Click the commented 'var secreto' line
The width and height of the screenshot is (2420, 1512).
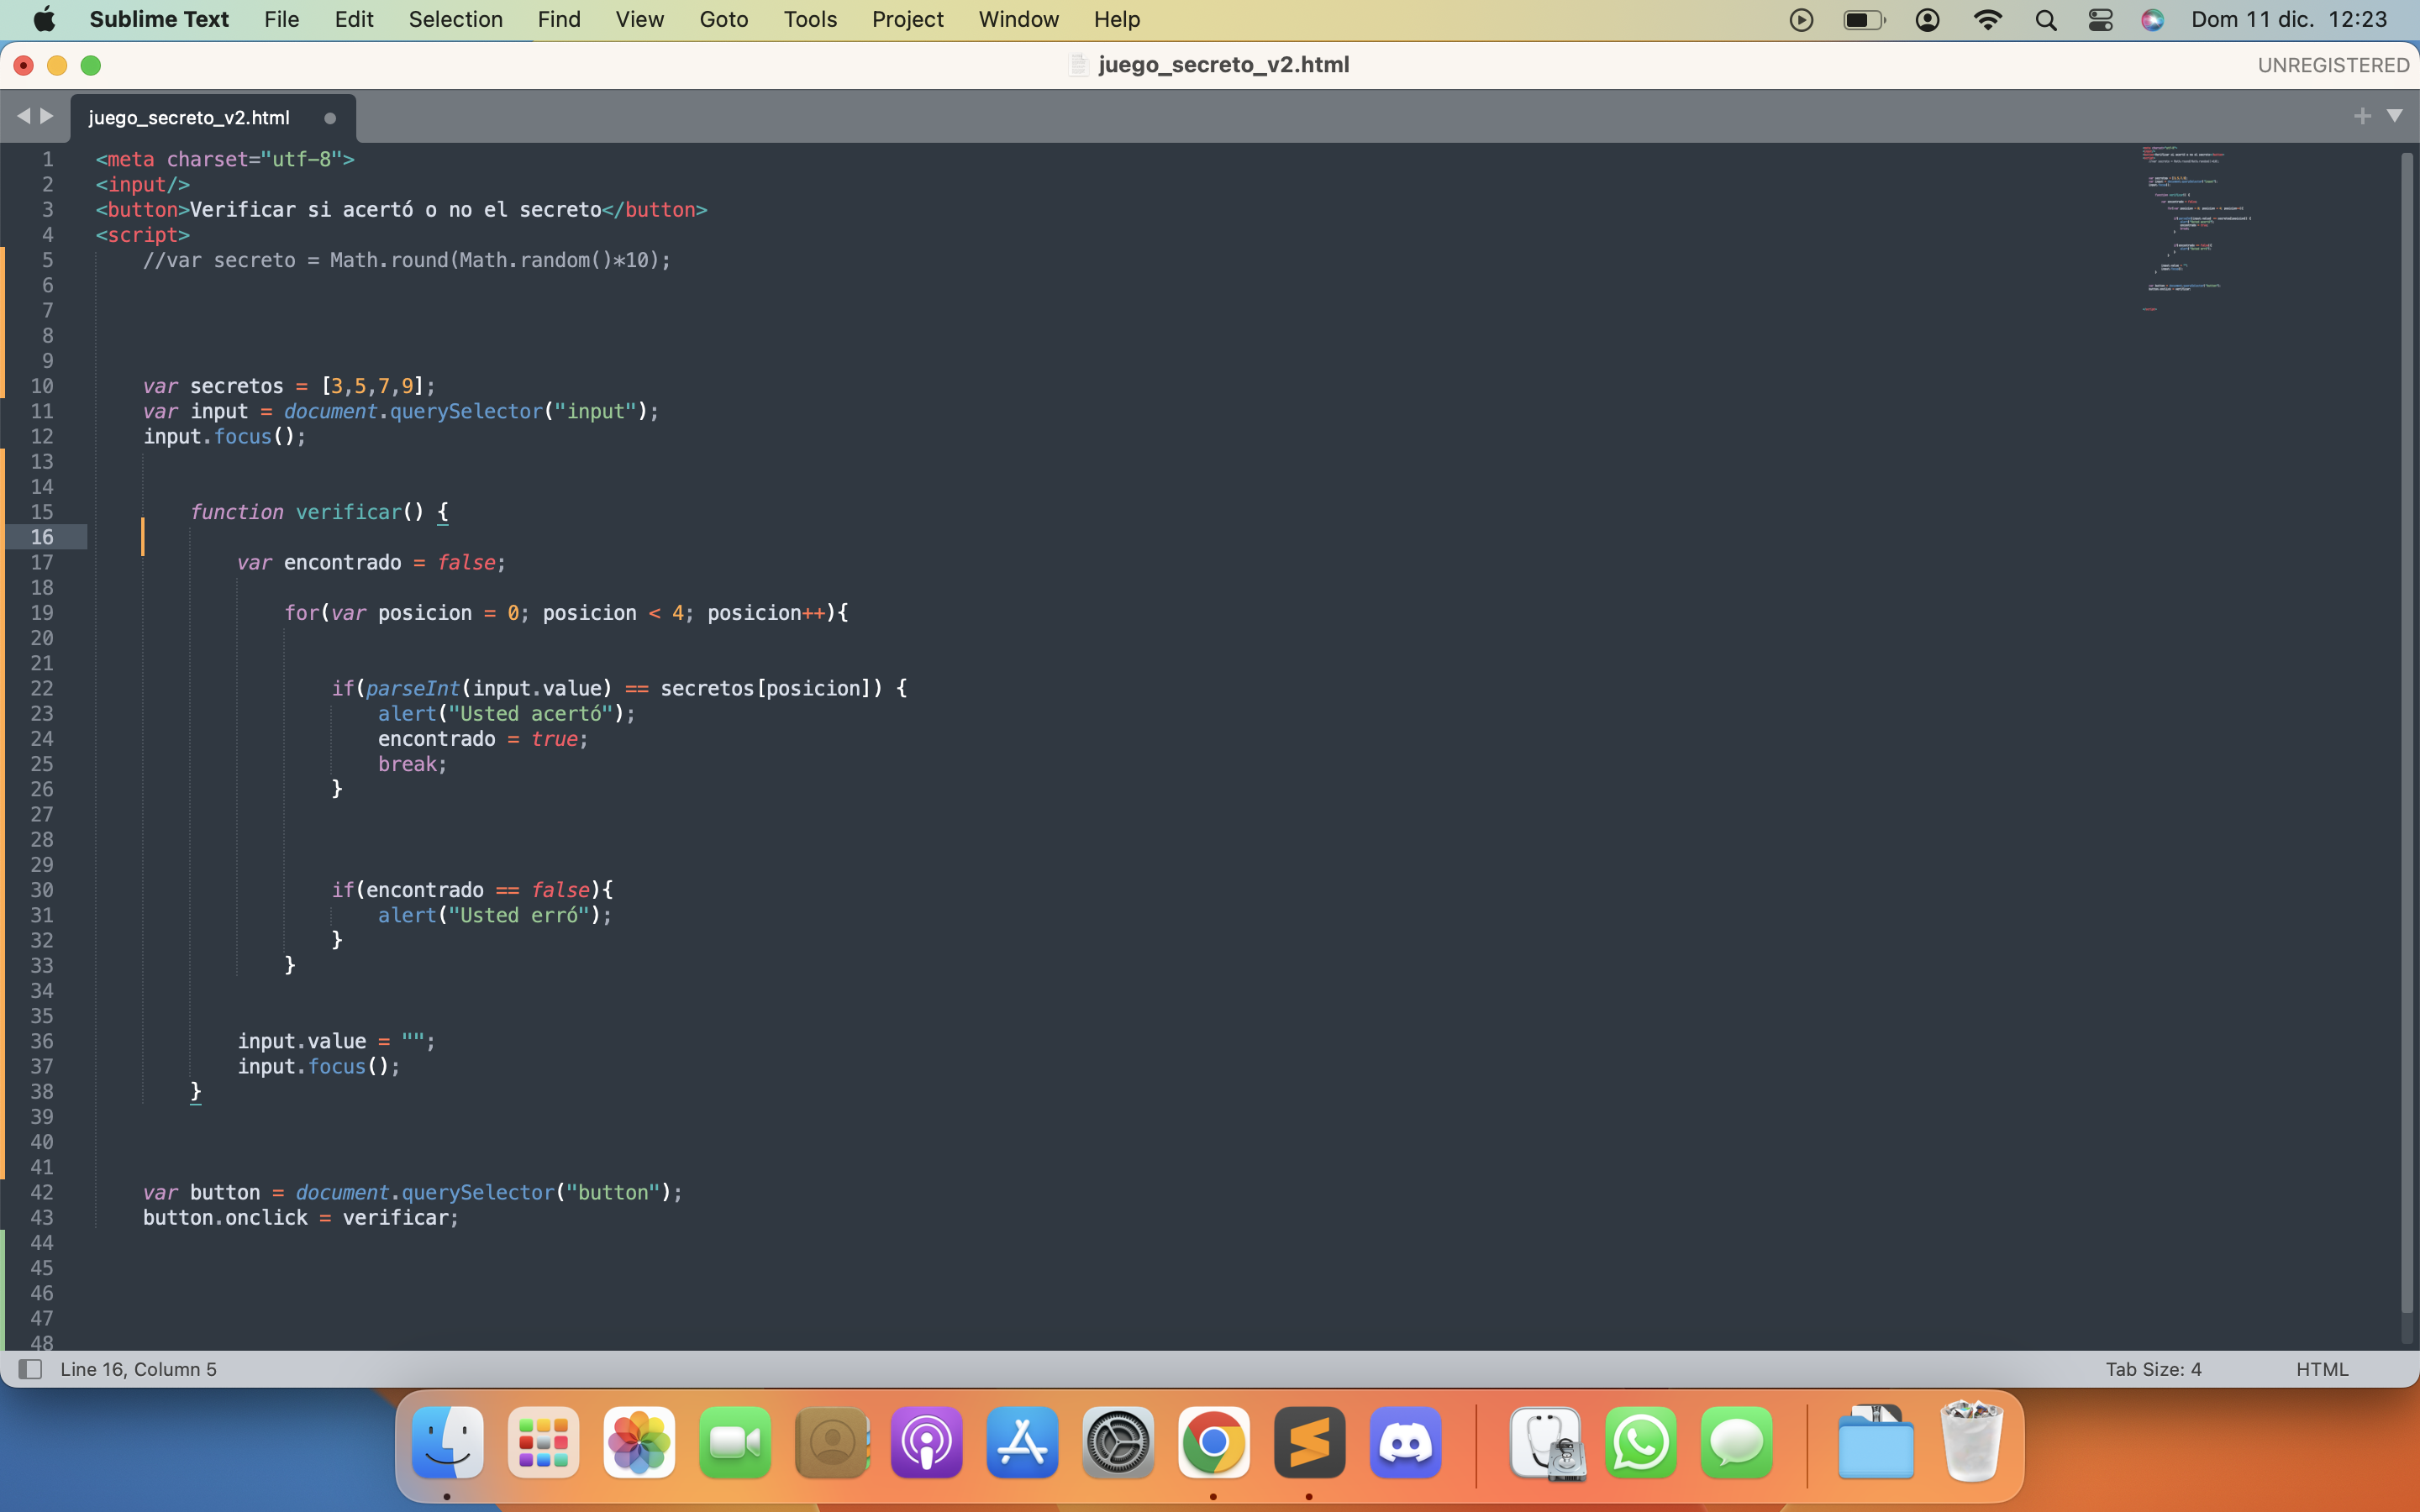click(x=407, y=260)
